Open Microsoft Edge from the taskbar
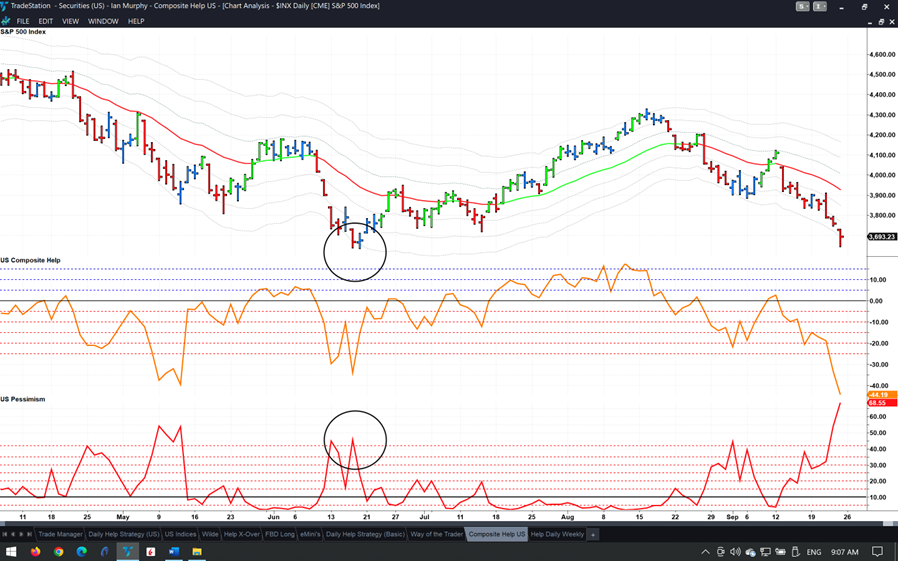 point(82,552)
